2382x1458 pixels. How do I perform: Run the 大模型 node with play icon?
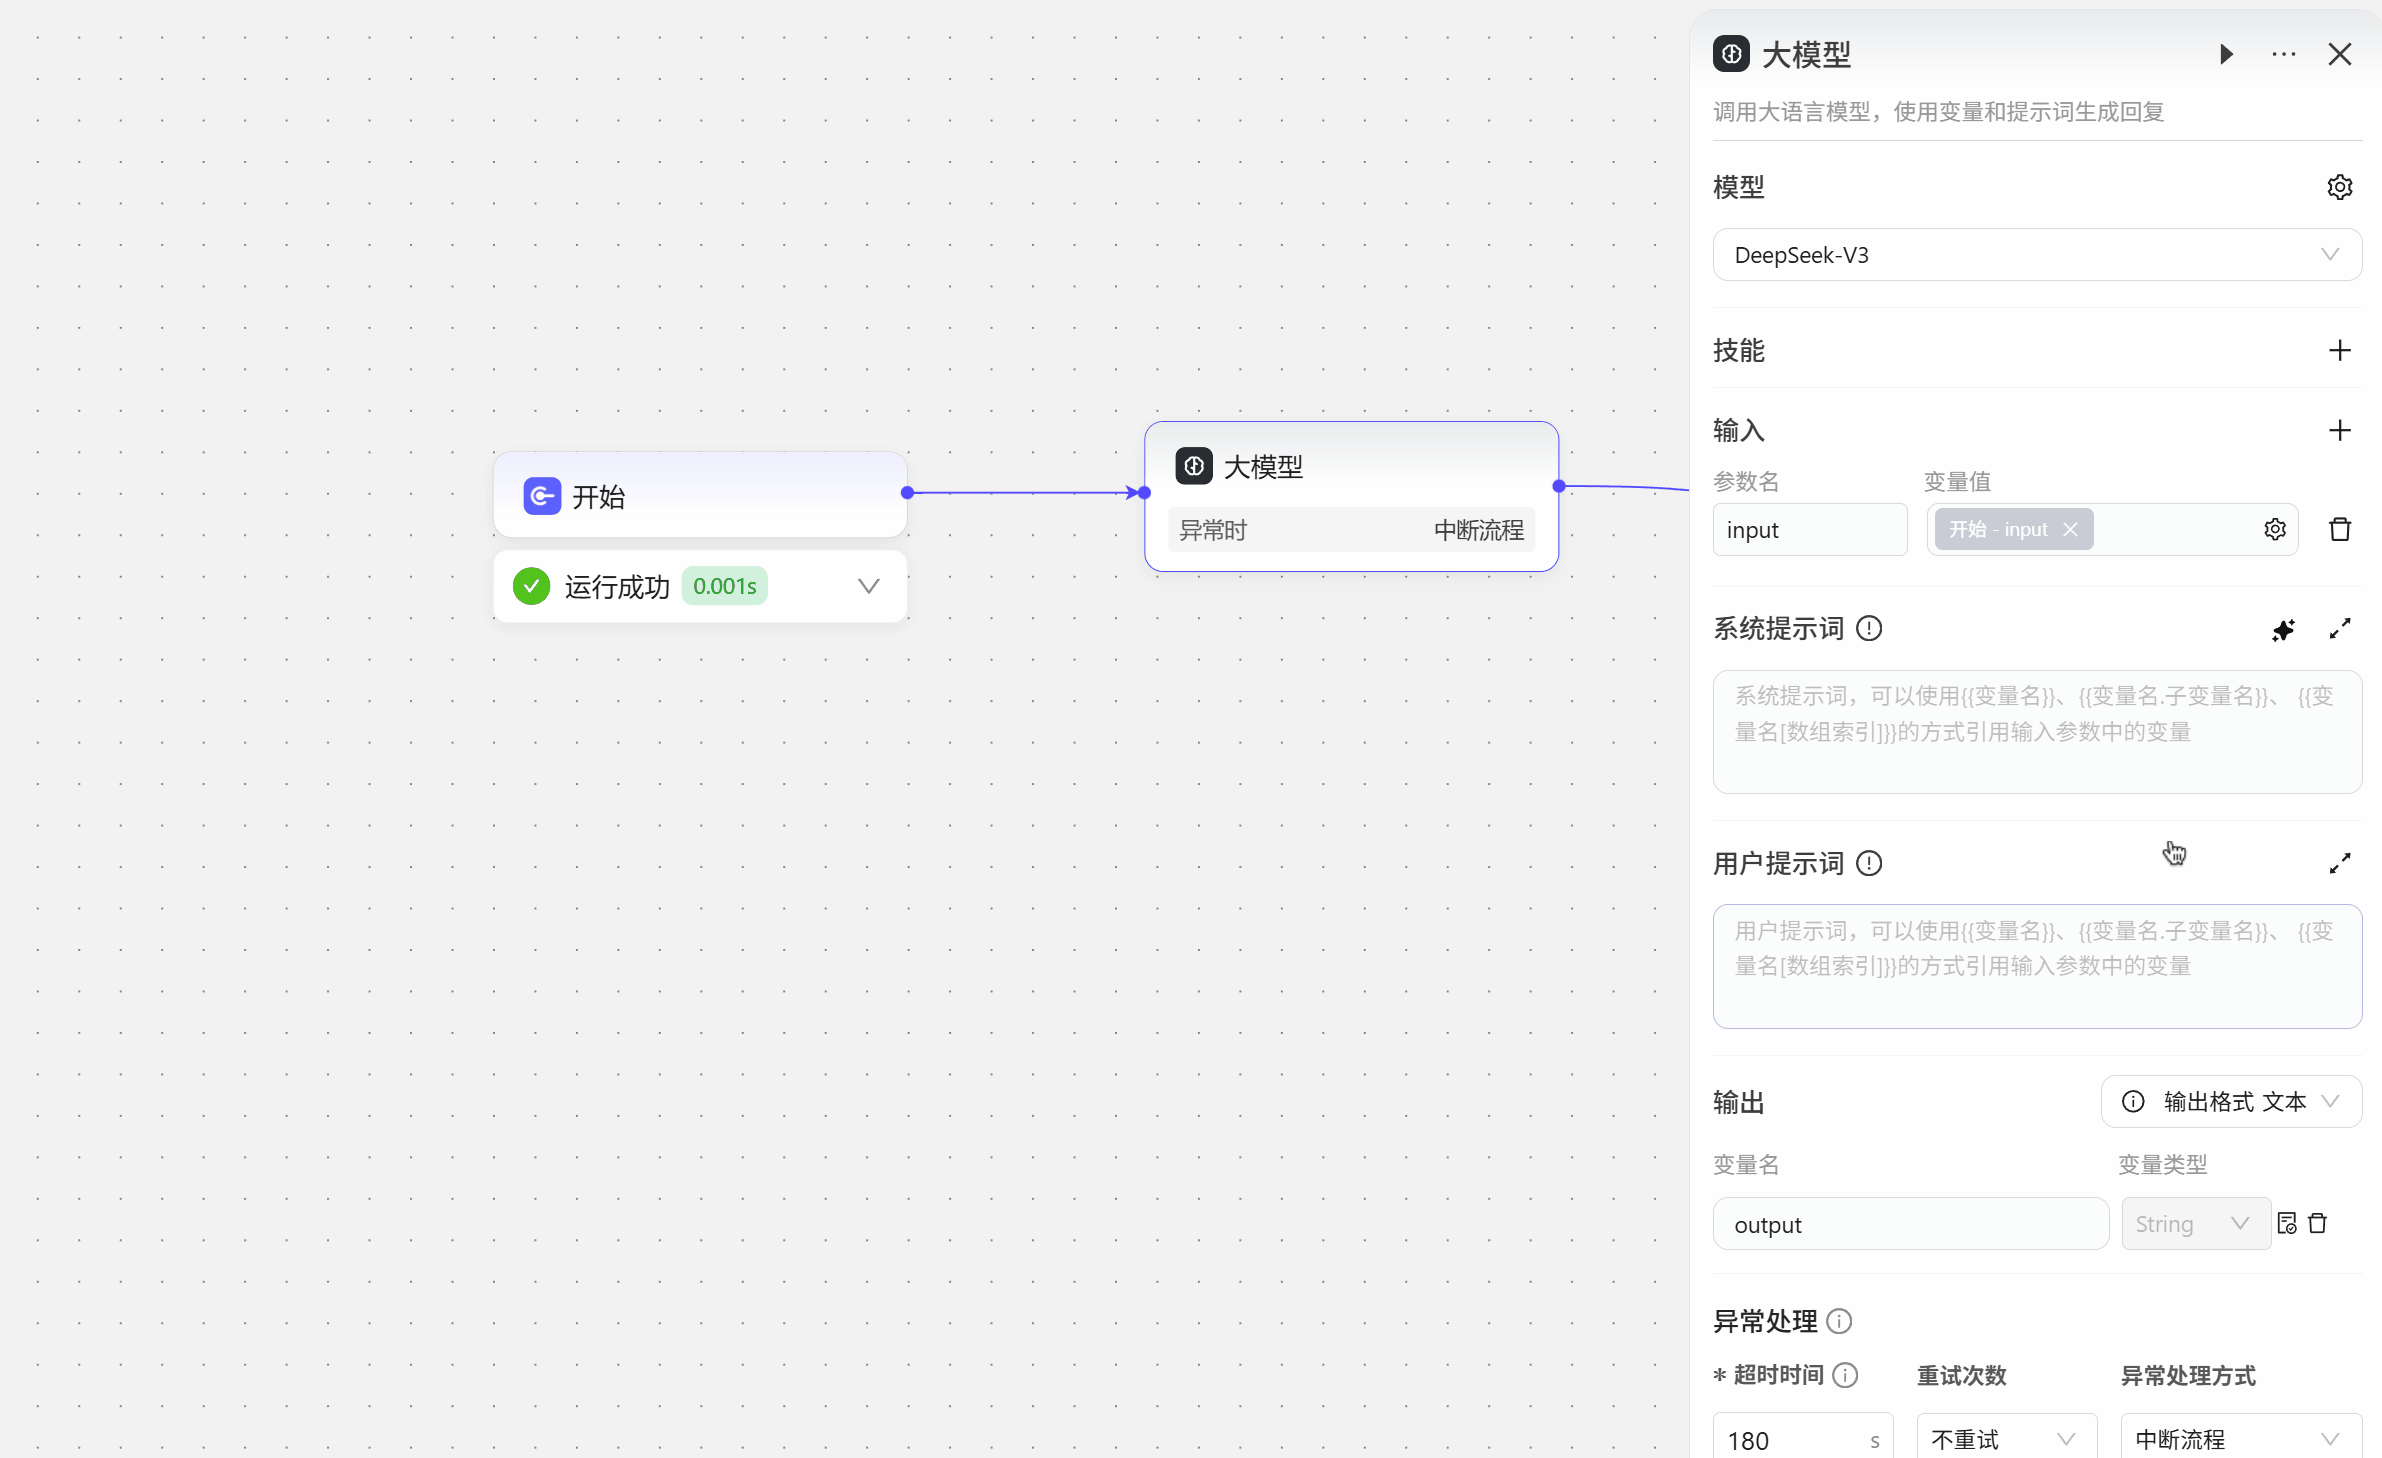click(x=2226, y=54)
